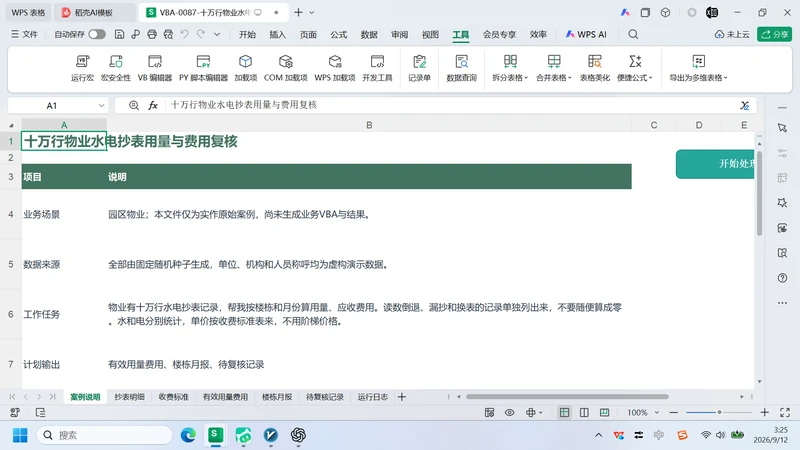Open WPS AI button
800x450 pixels.
tap(586, 34)
